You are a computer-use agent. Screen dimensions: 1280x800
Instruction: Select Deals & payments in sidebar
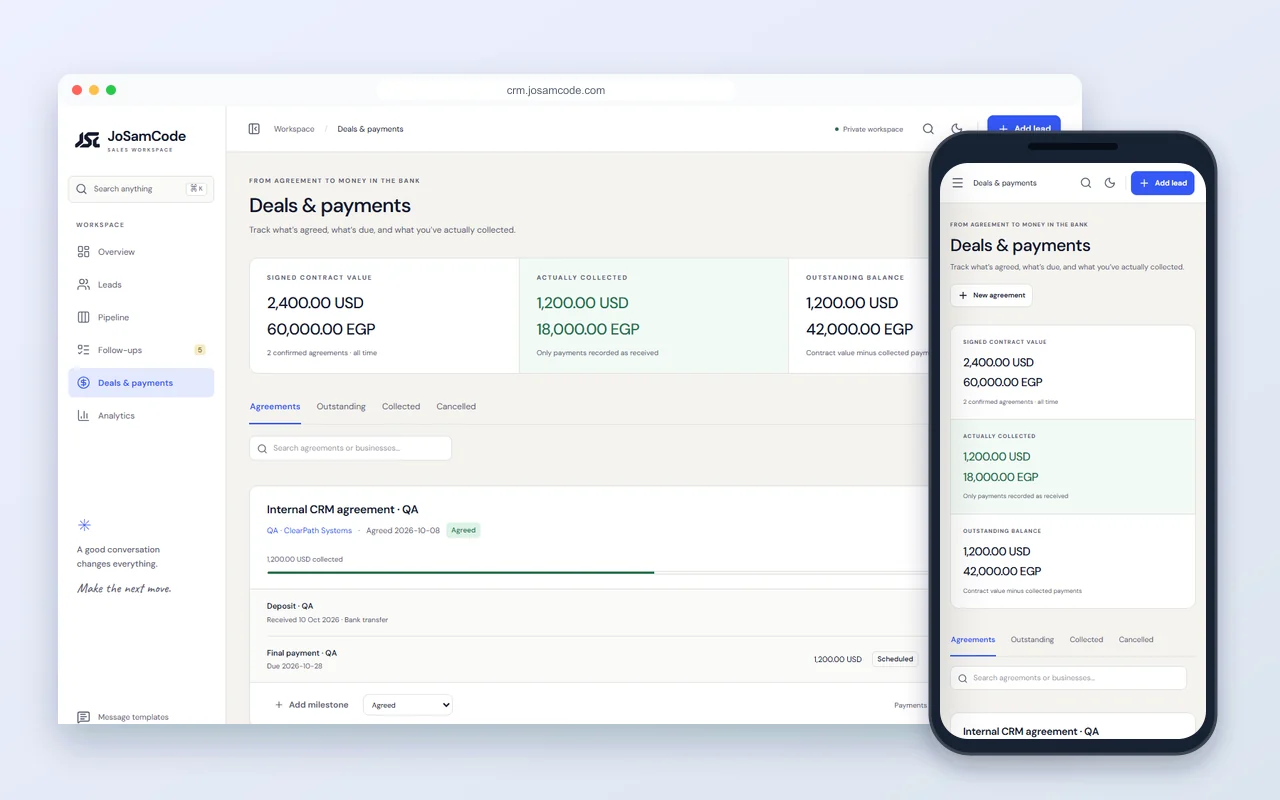click(141, 383)
